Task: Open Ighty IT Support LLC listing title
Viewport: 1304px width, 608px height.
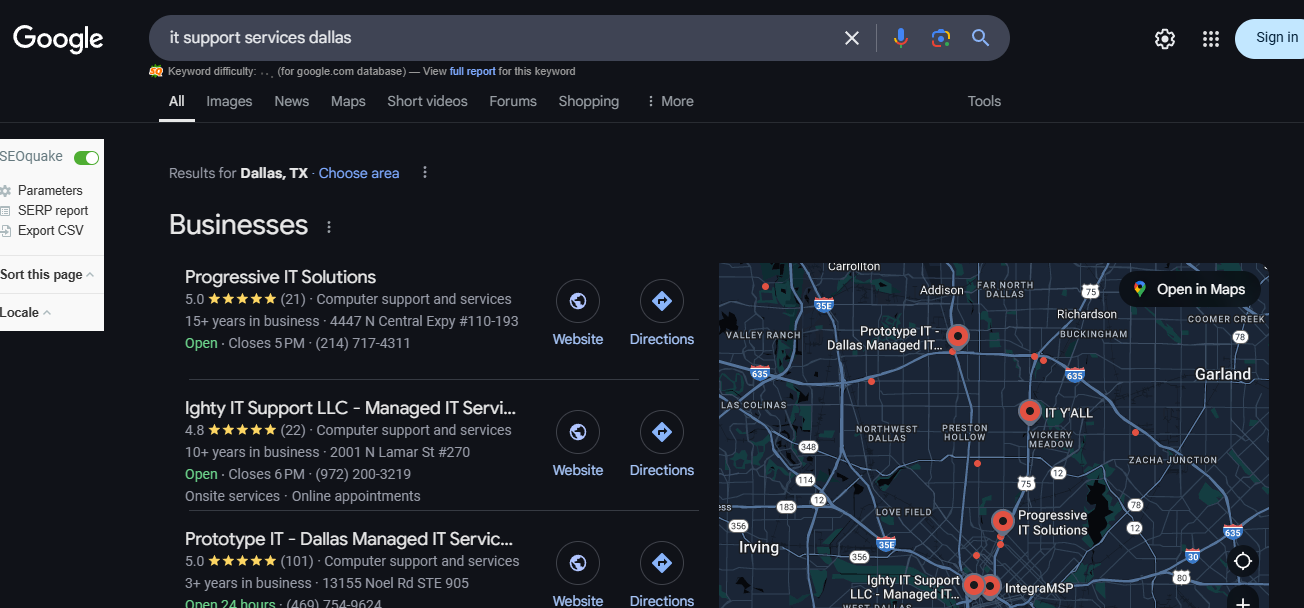Action: click(350, 408)
